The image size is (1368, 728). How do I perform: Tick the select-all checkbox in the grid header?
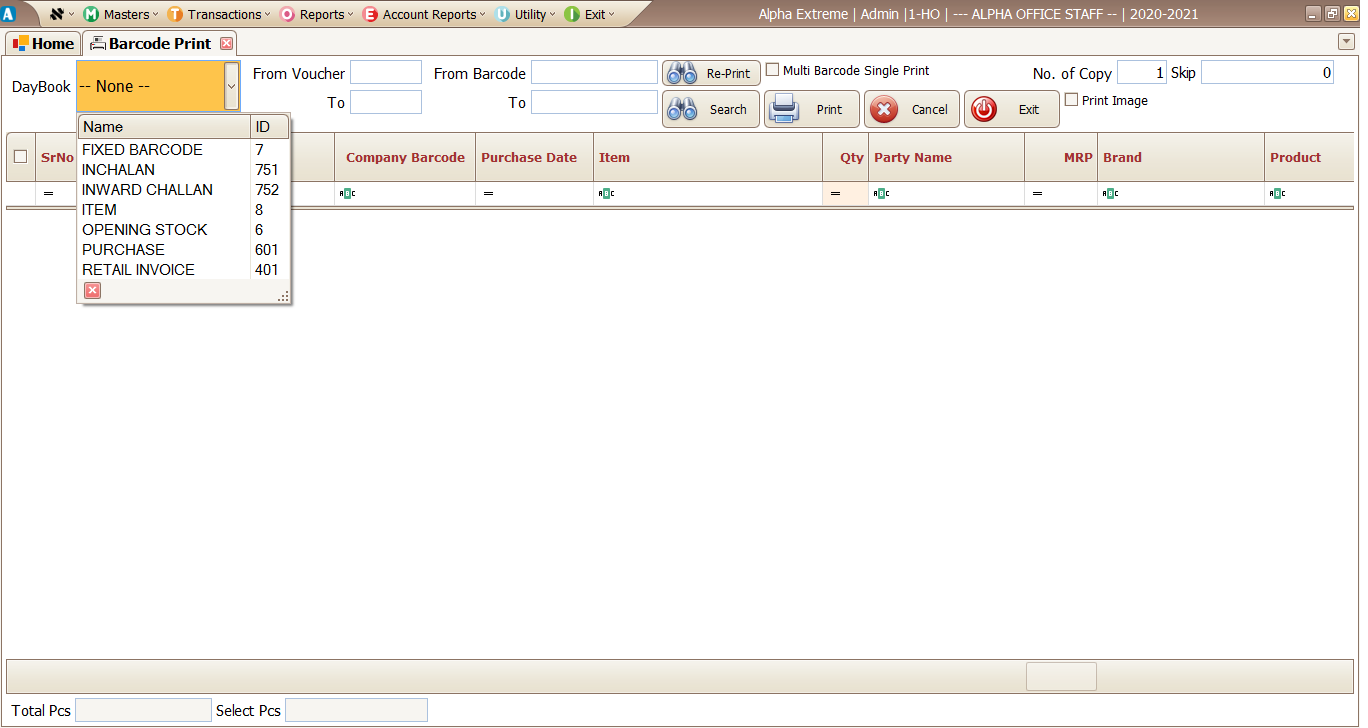pos(20,157)
